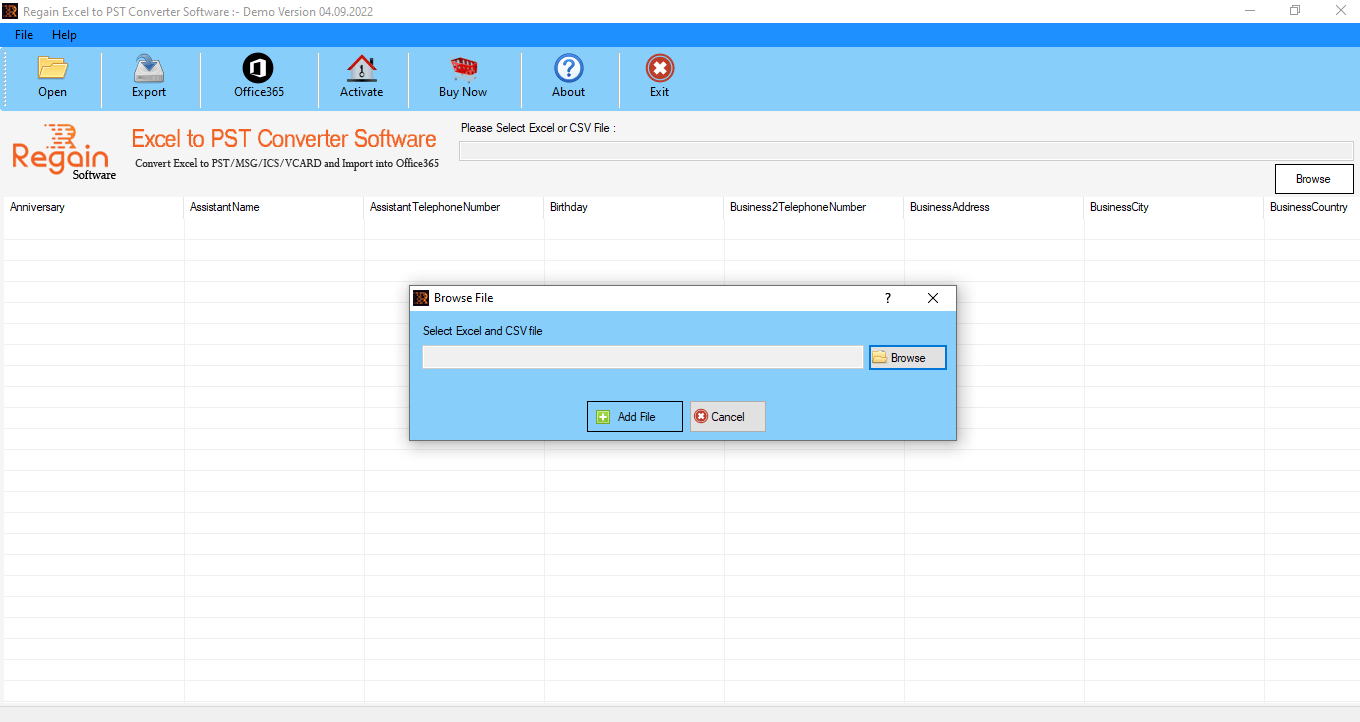Exit the application using the Exit icon
Image resolution: width=1360 pixels, height=722 pixels.
[659, 78]
